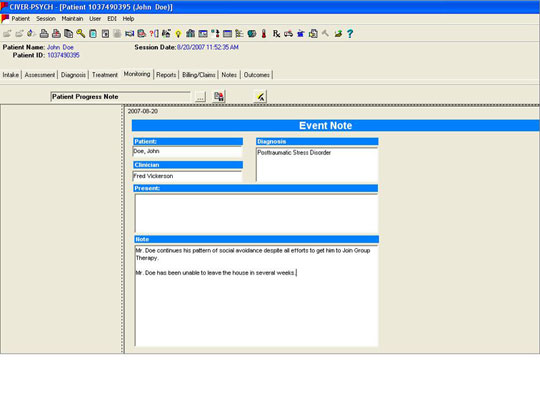This screenshot has width=540, height=396.
Task: Click the people and house toolbar icon
Action: pyautogui.click(x=166, y=33)
